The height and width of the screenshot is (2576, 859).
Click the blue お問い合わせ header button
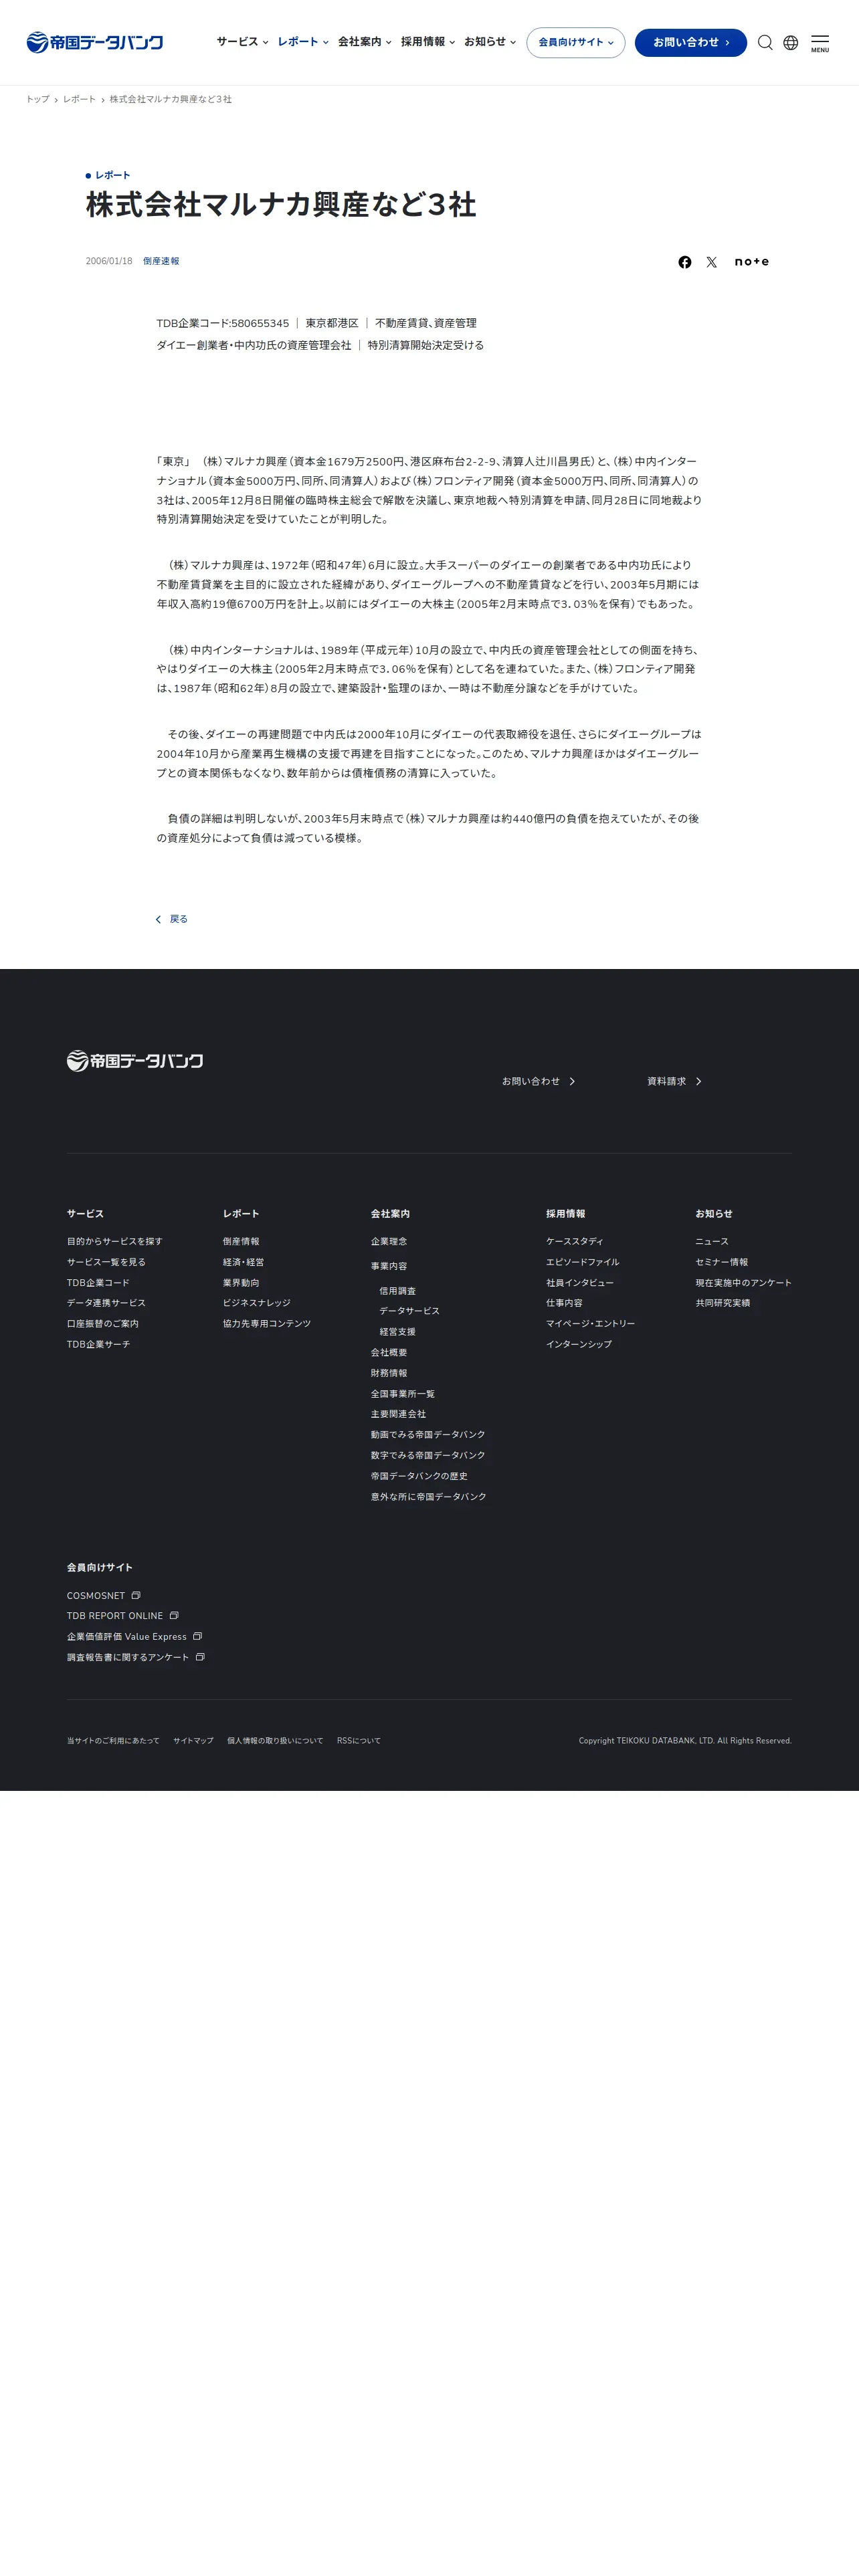(691, 42)
